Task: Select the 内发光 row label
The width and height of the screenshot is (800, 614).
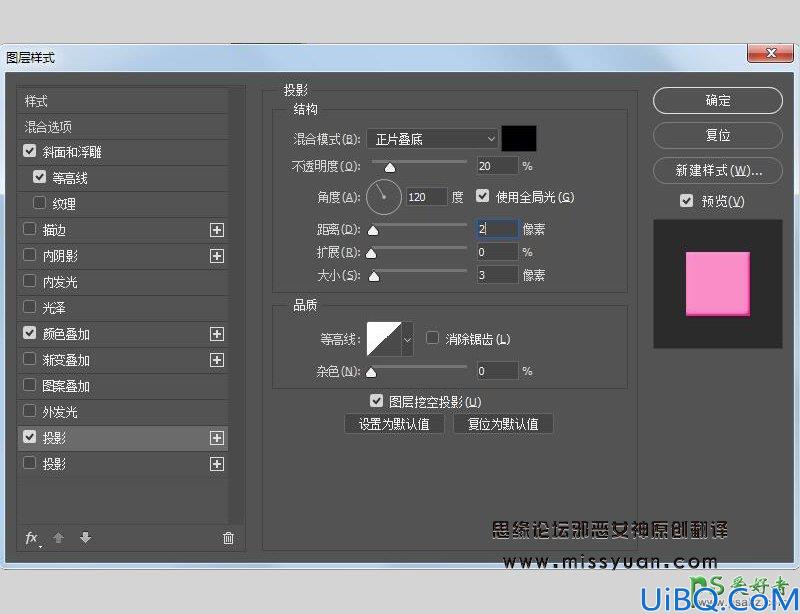Action: tap(60, 282)
